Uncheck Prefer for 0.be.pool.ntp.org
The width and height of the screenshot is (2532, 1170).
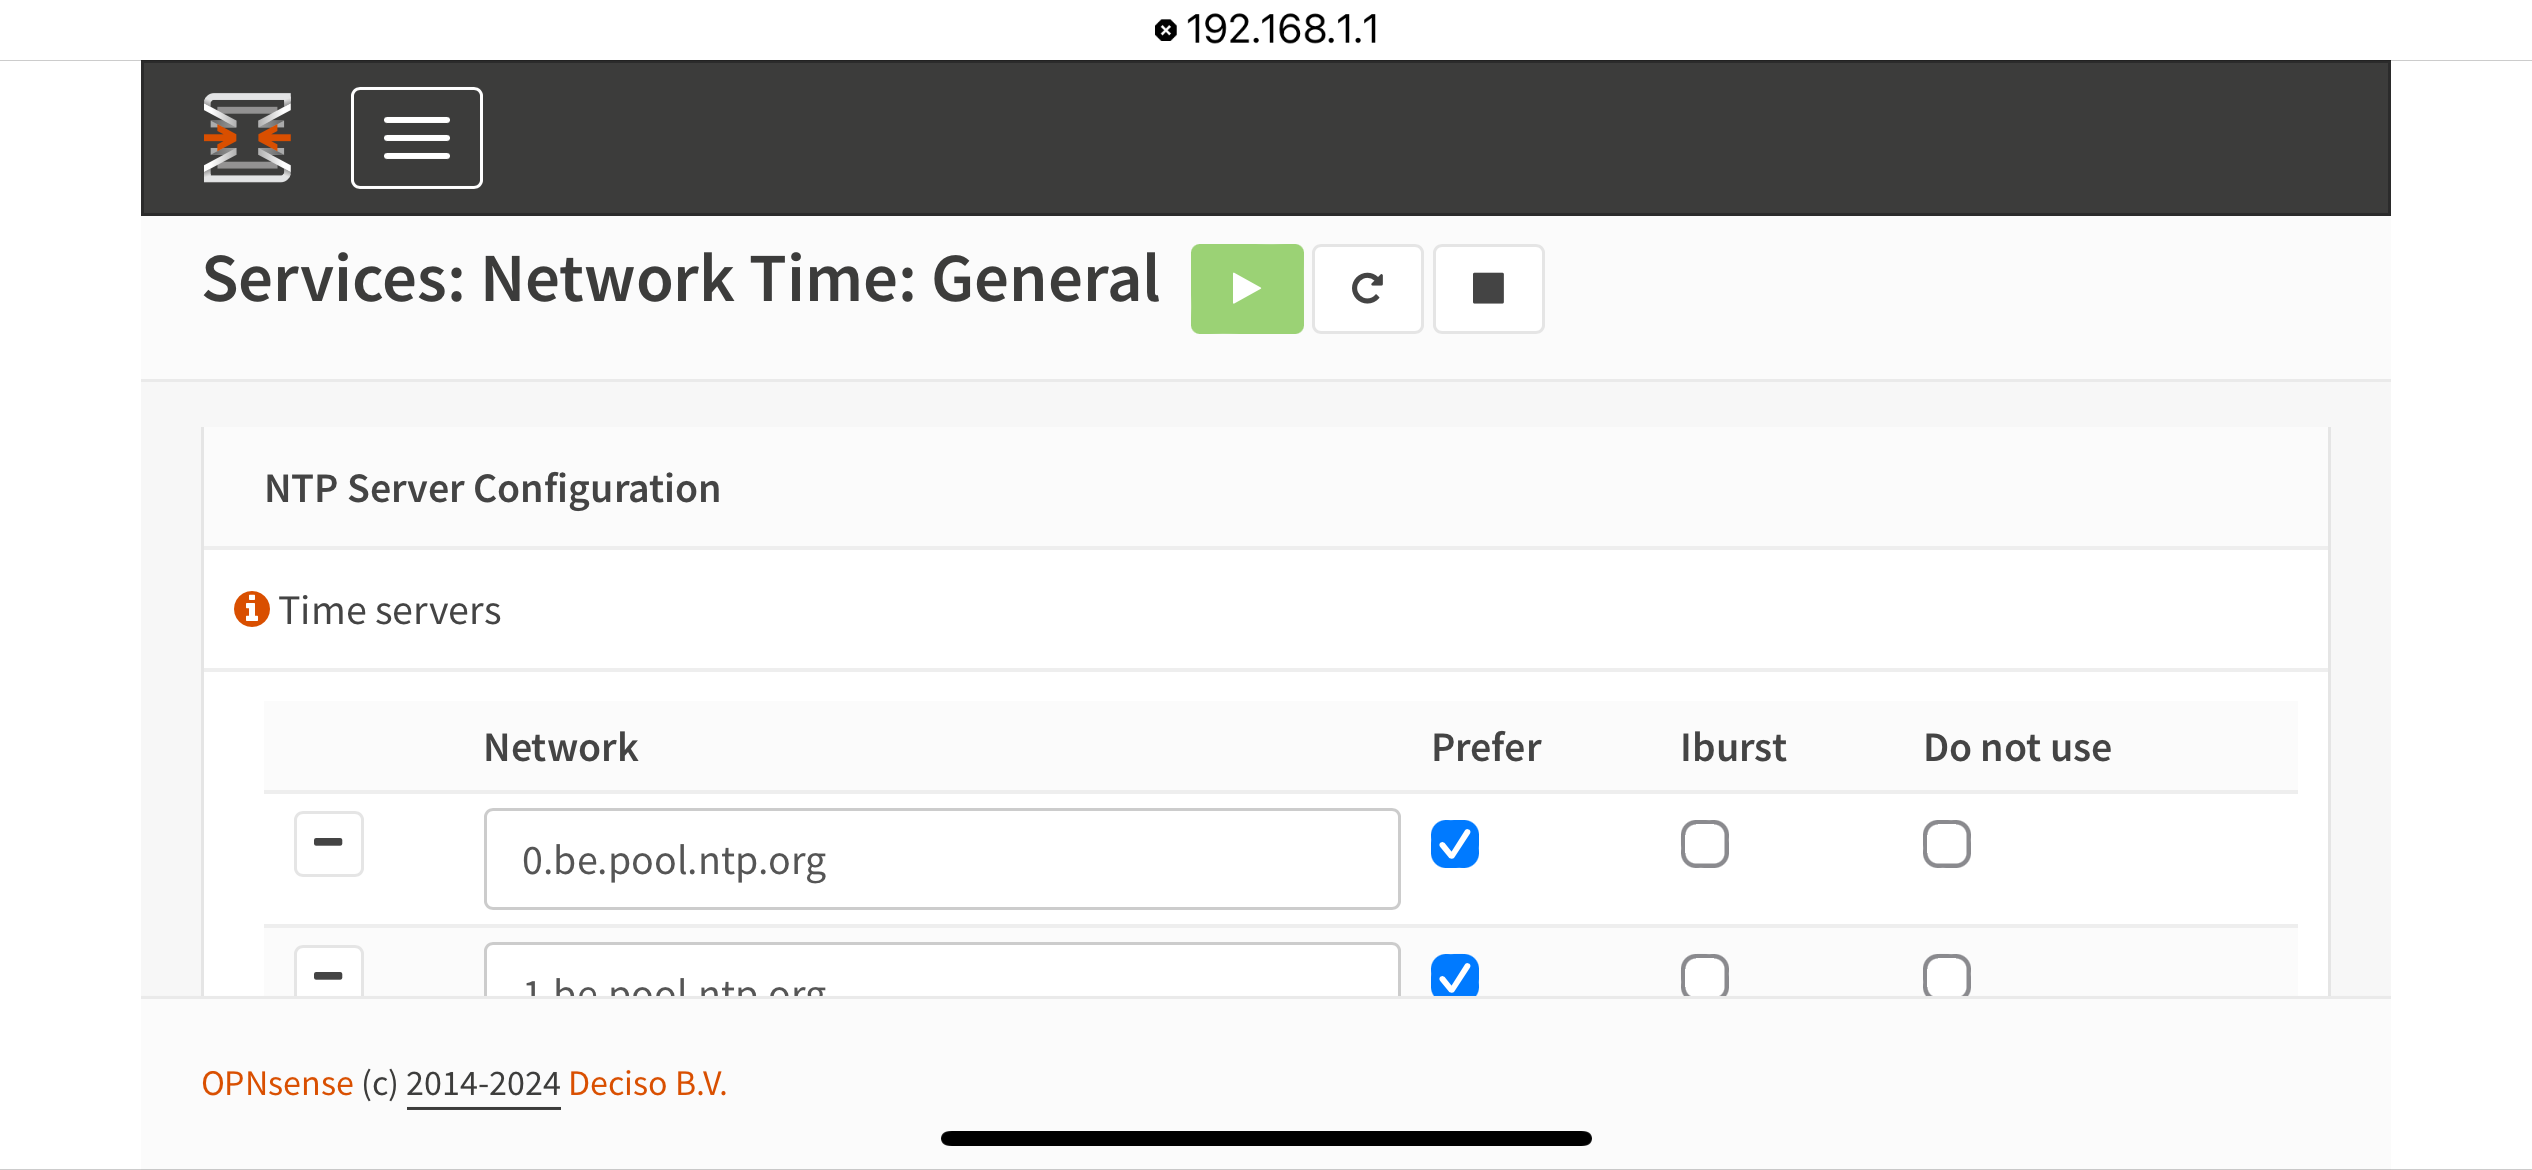[x=1454, y=844]
